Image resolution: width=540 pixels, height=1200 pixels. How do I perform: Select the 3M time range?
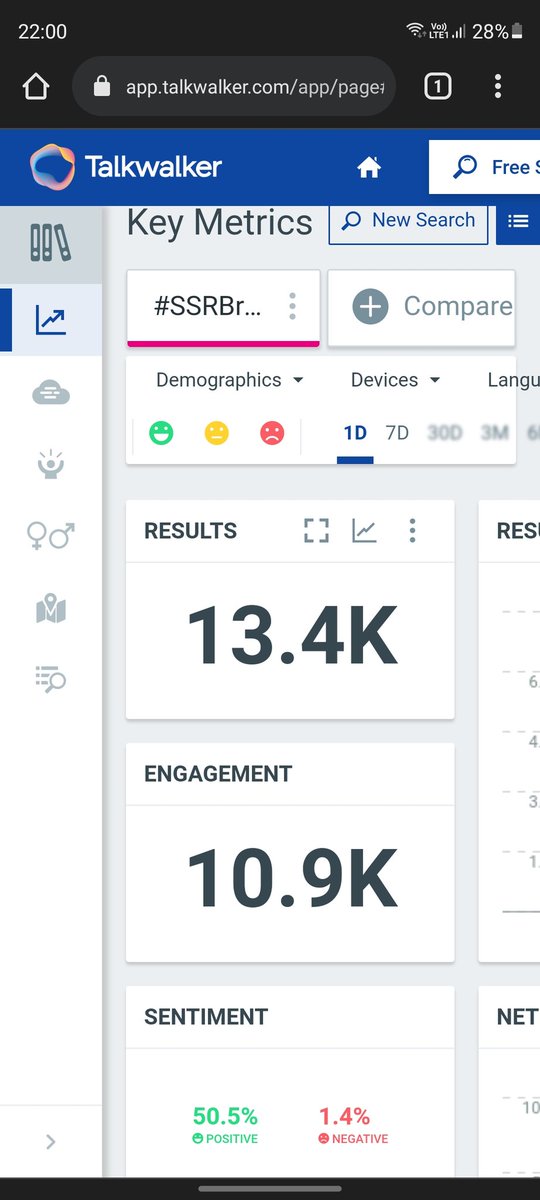(494, 433)
